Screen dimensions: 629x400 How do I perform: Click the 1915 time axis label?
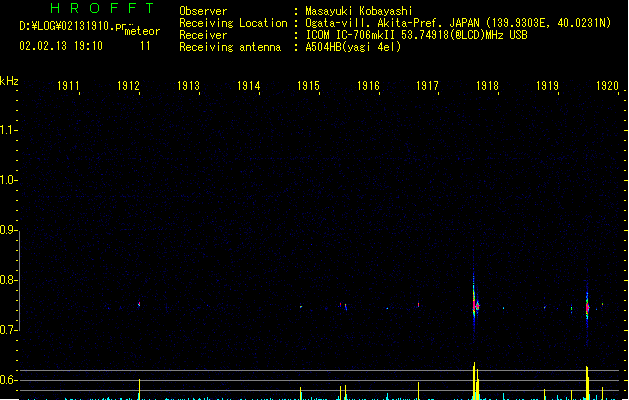pyautogui.click(x=308, y=86)
